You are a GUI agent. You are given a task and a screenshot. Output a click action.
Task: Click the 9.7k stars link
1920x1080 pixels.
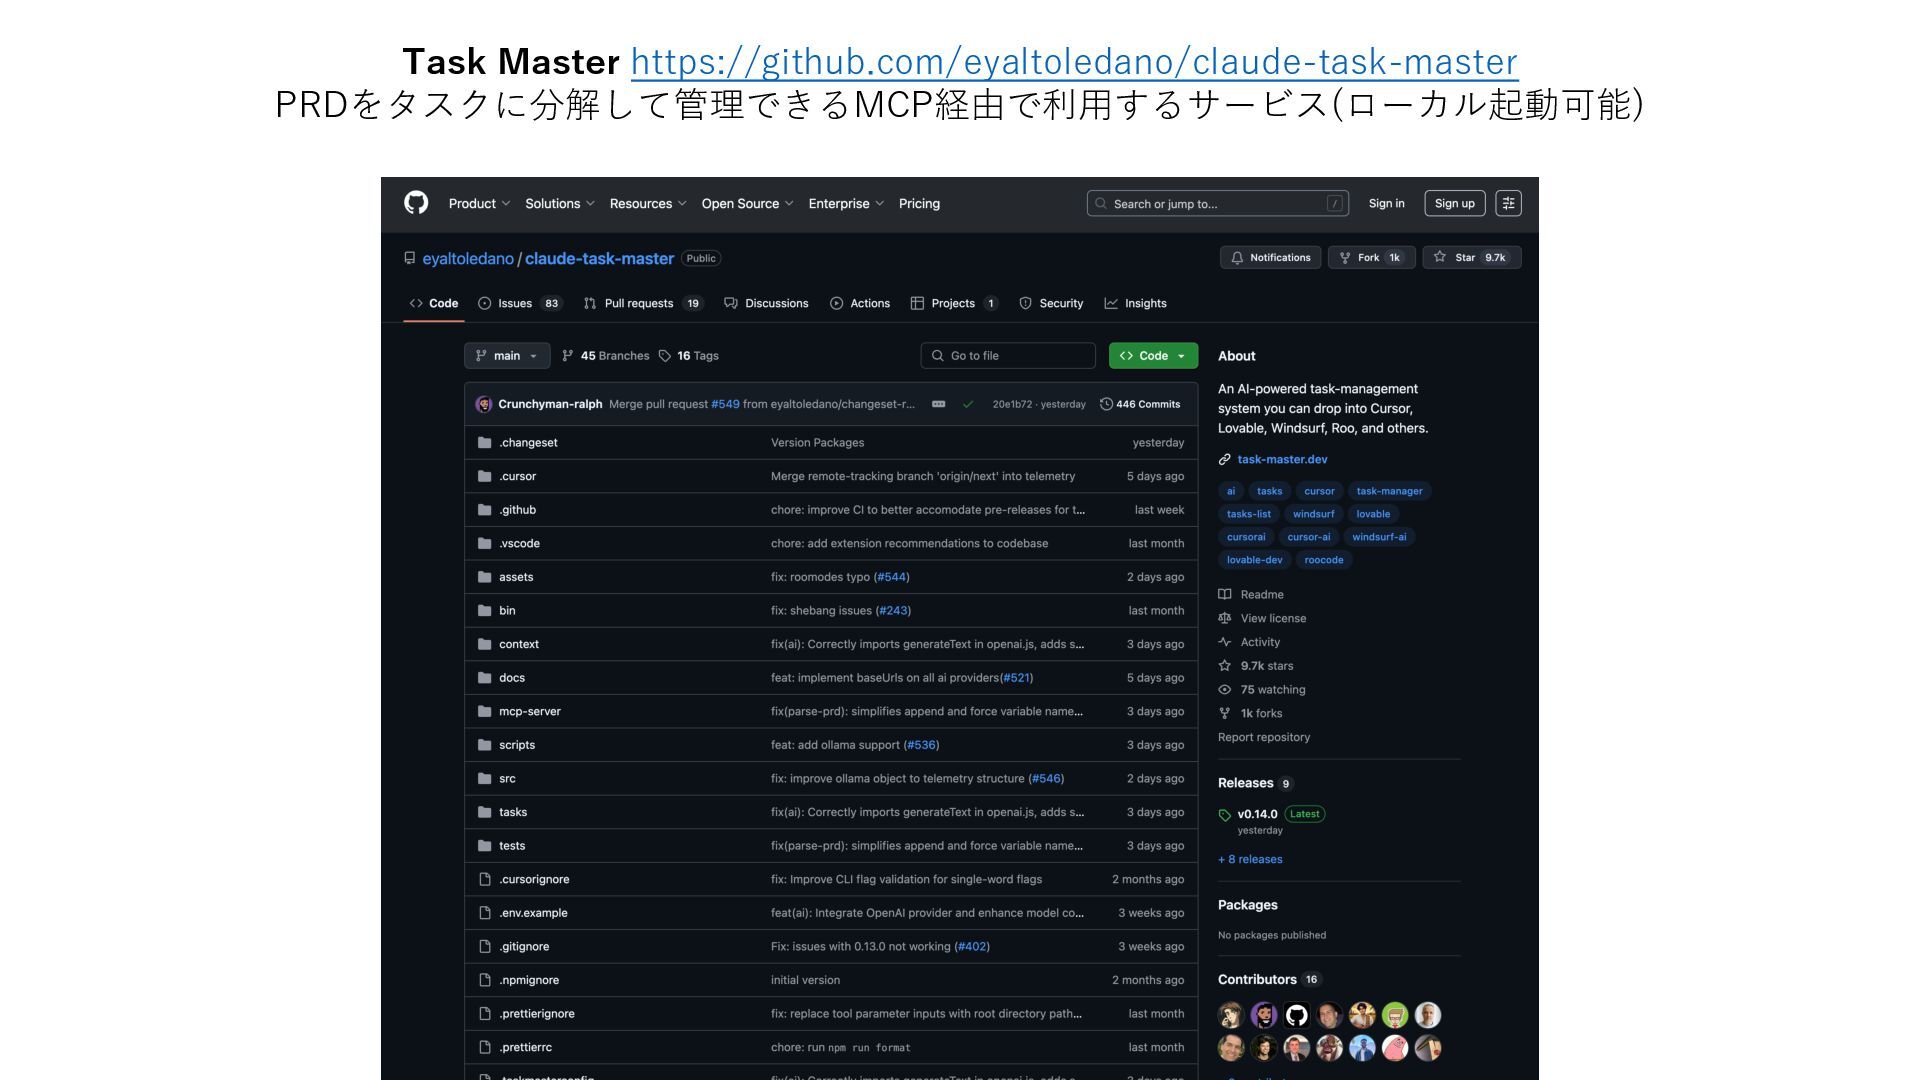(1256, 666)
